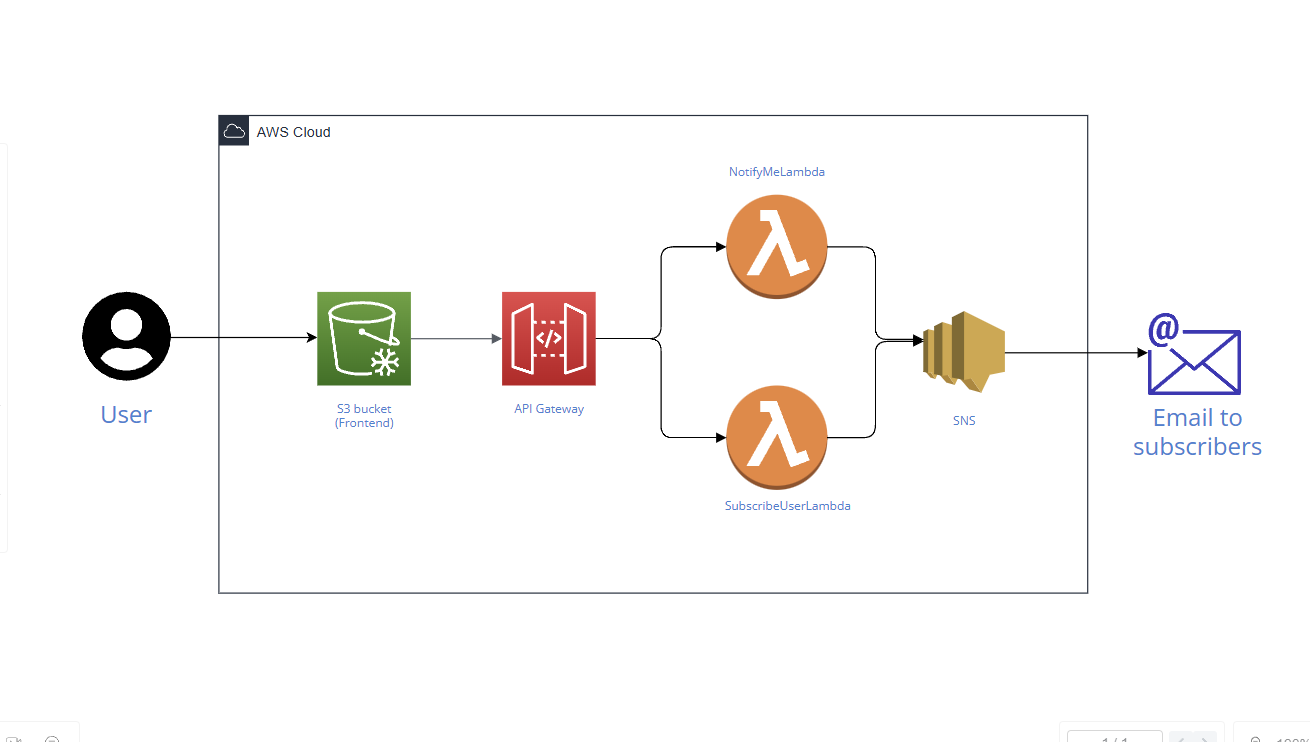Click the connector between S3 and API Gateway

(455, 339)
